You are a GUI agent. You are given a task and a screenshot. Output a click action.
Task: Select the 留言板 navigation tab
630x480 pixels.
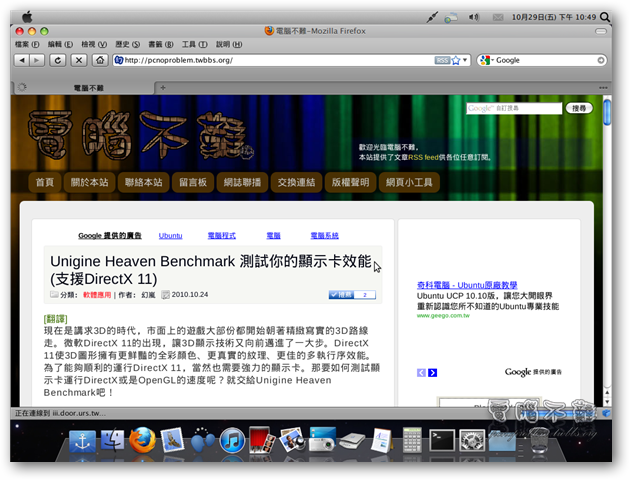click(193, 182)
